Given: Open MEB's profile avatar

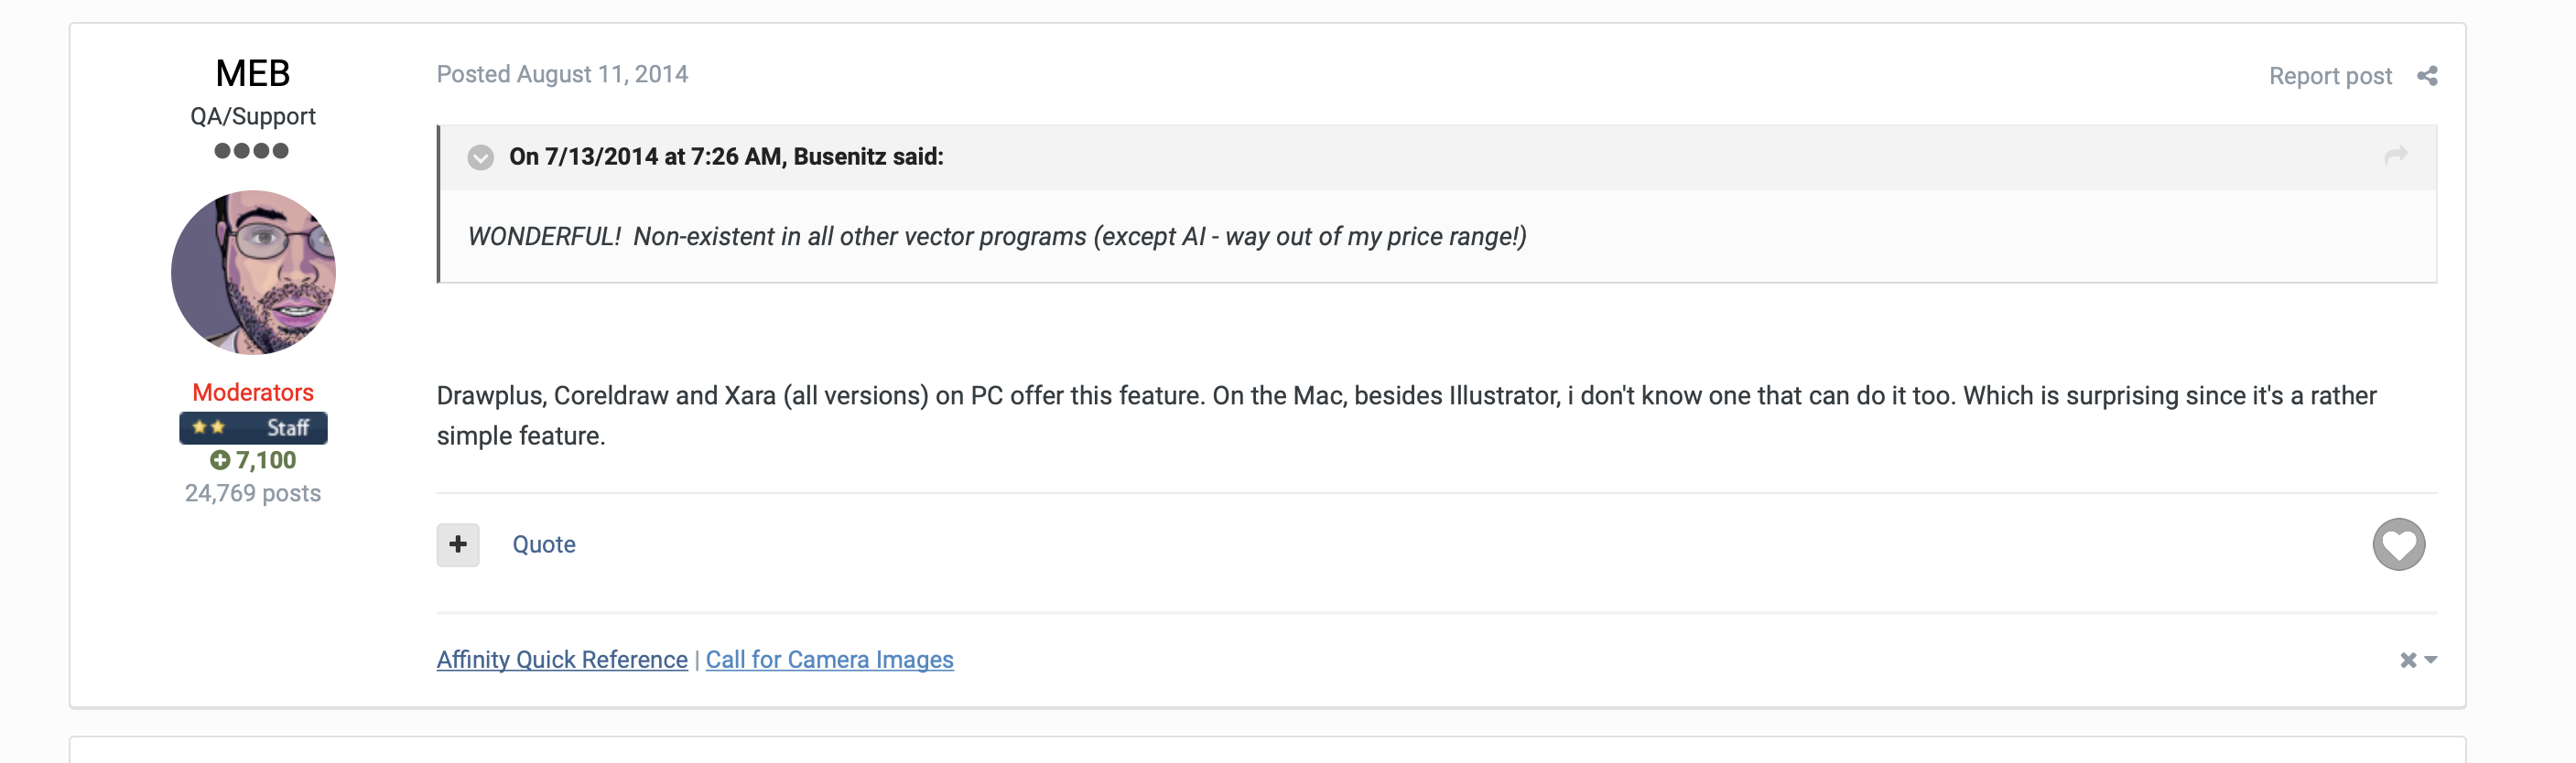Looking at the screenshot, I should (x=253, y=273).
